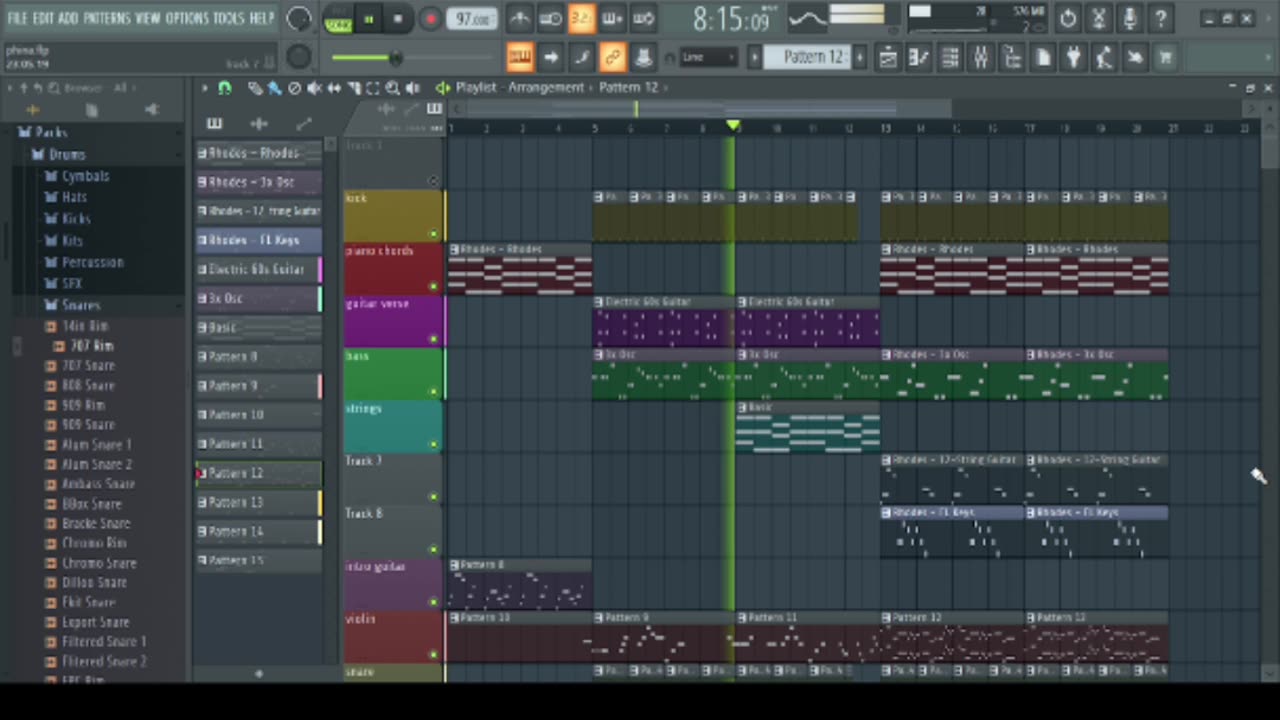Image resolution: width=1280 pixels, height=720 pixels.
Task: Click the microphone recording icon
Action: (x=1129, y=18)
